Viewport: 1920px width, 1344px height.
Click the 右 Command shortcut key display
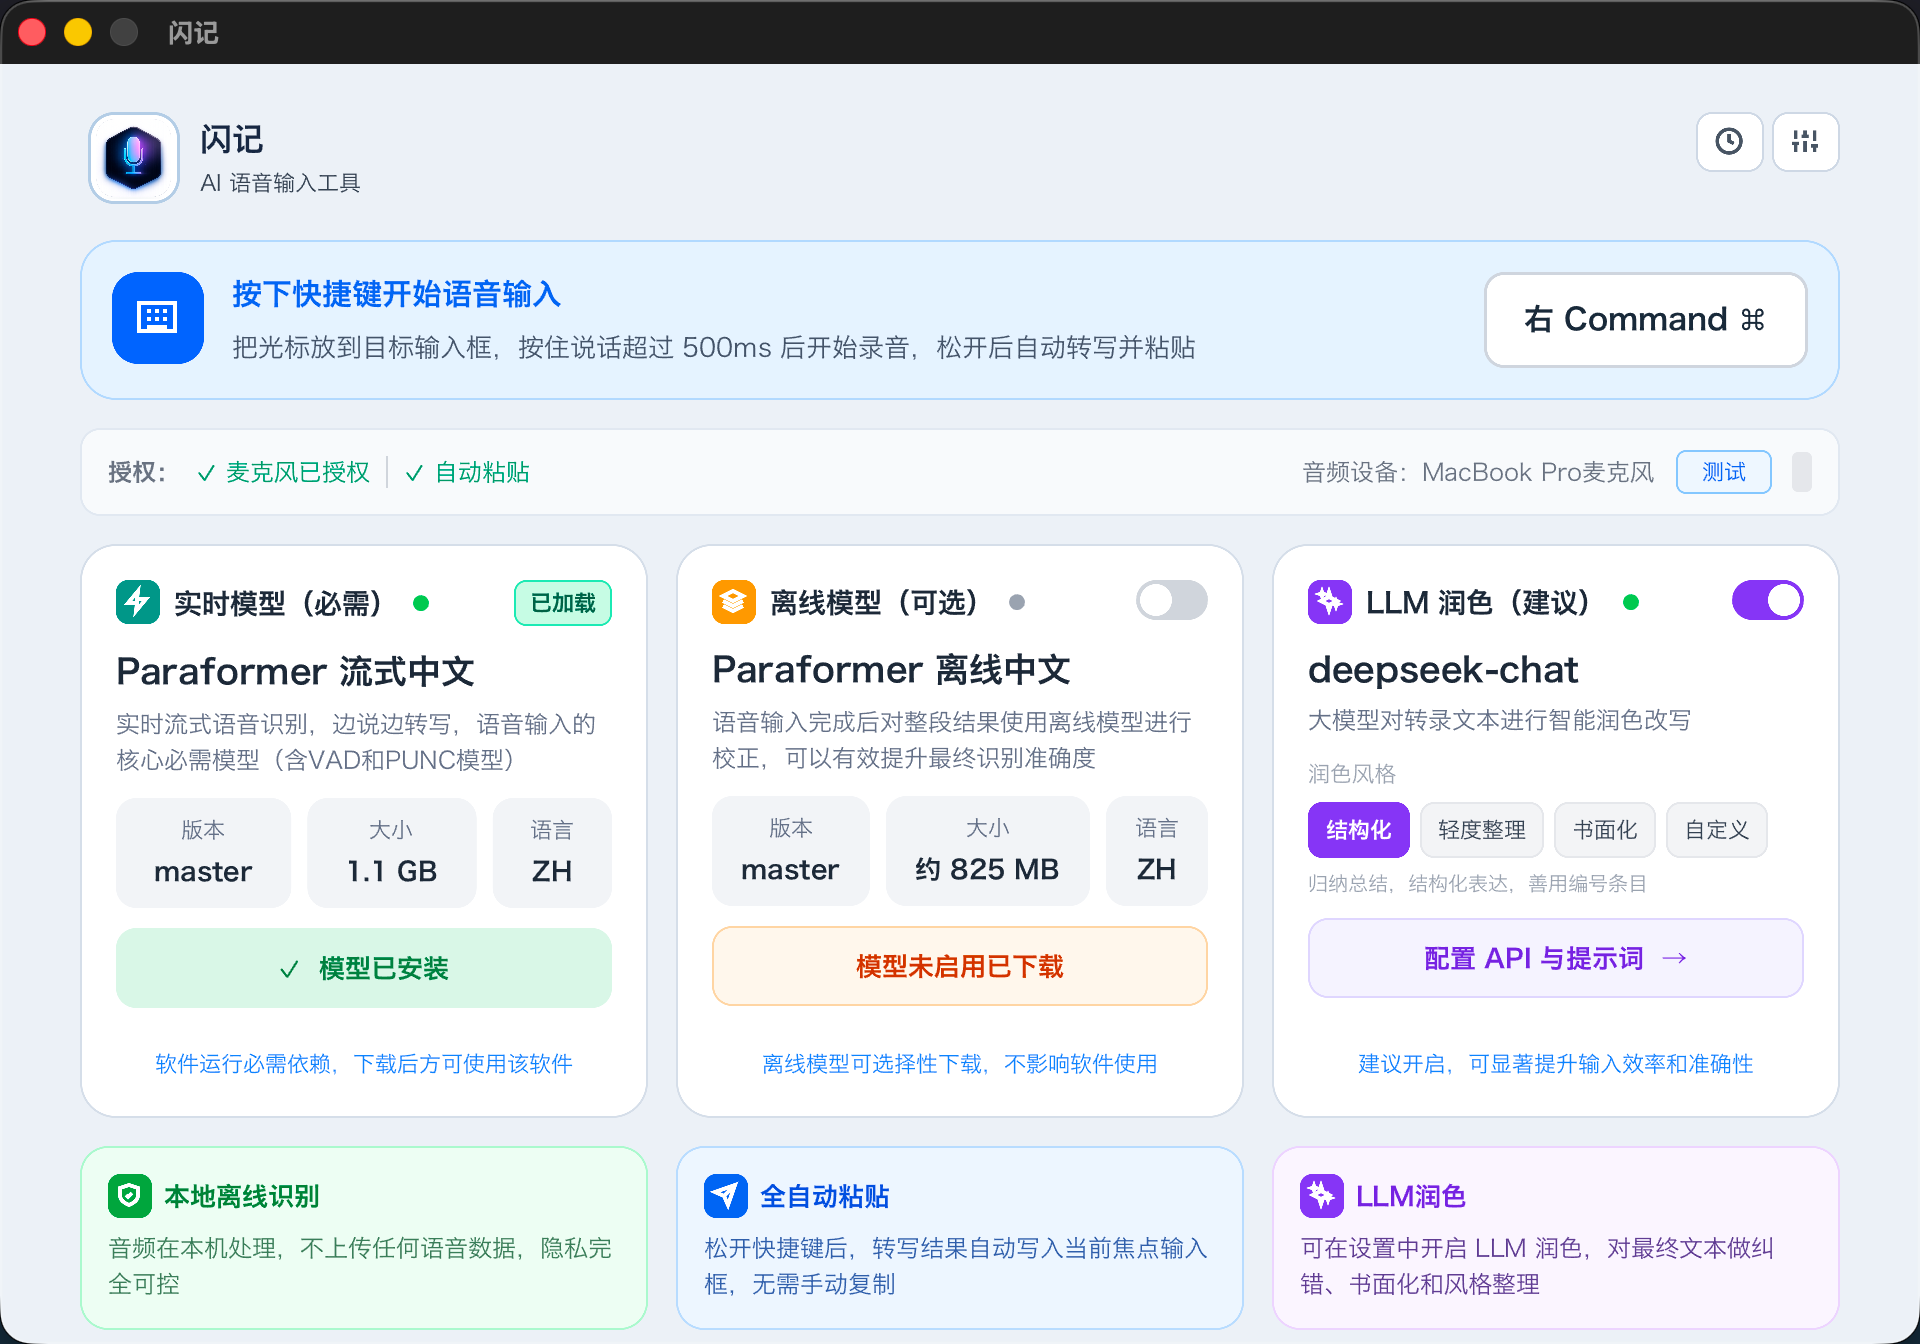point(1644,319)
